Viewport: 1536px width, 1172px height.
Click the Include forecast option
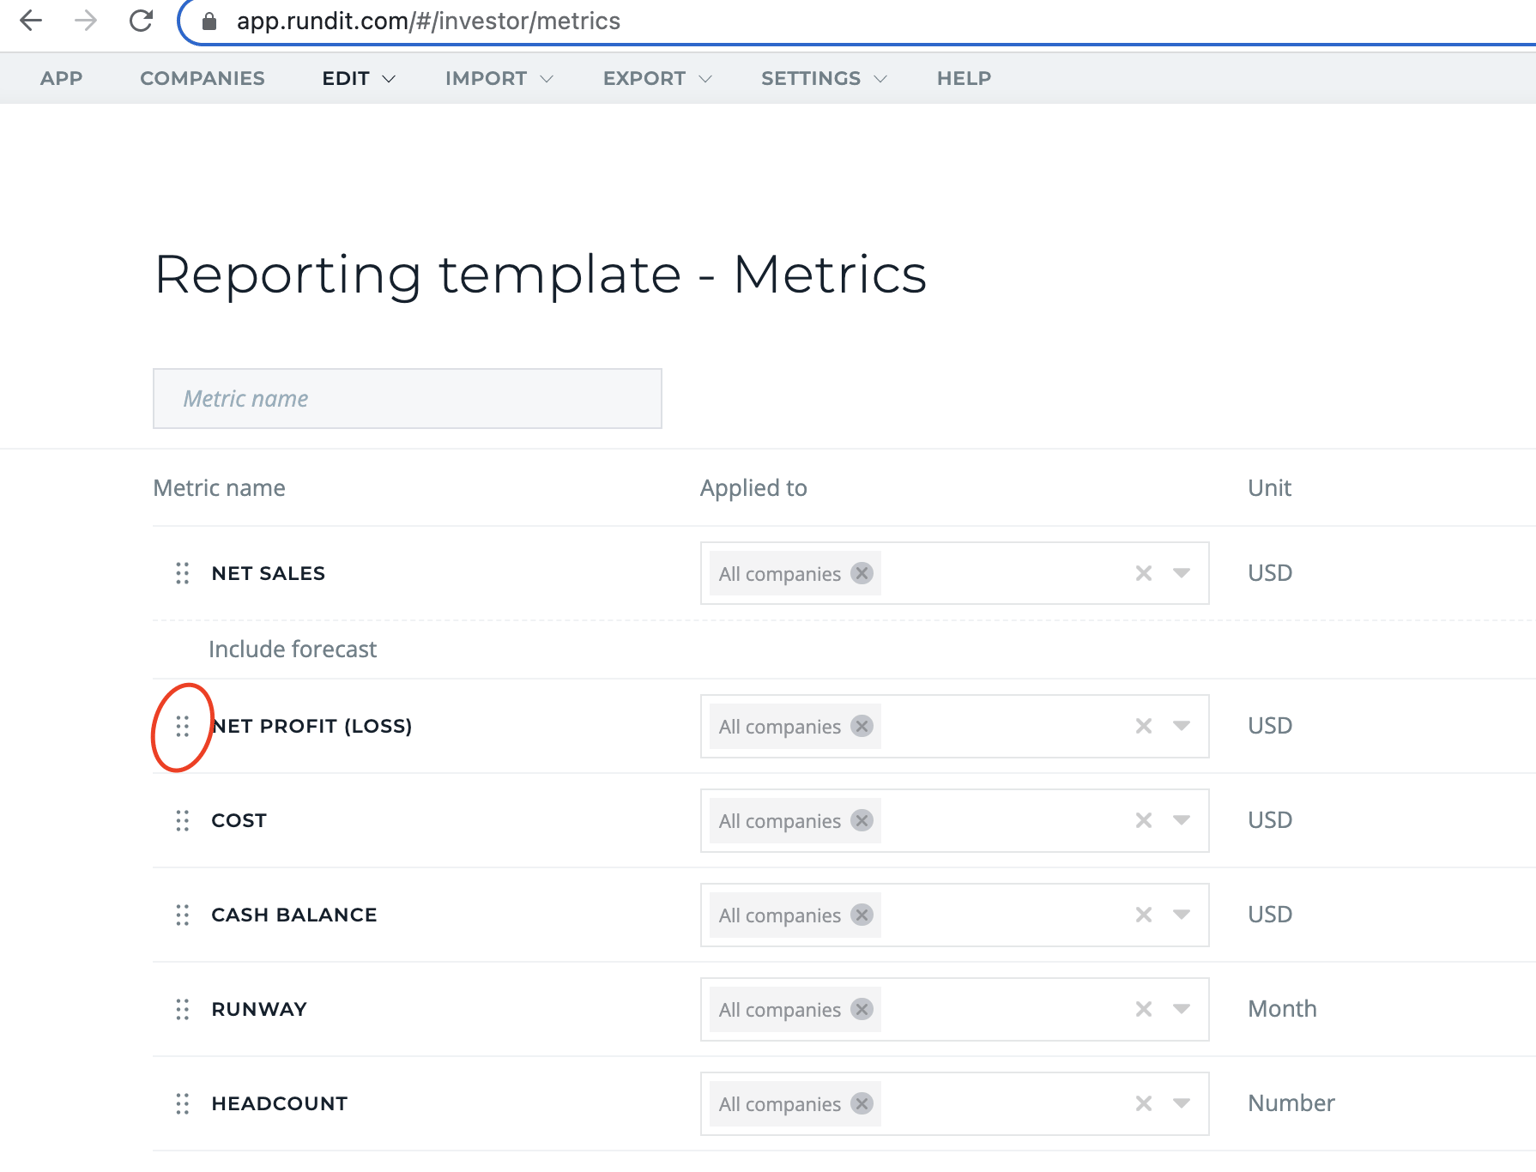point(292,649)
